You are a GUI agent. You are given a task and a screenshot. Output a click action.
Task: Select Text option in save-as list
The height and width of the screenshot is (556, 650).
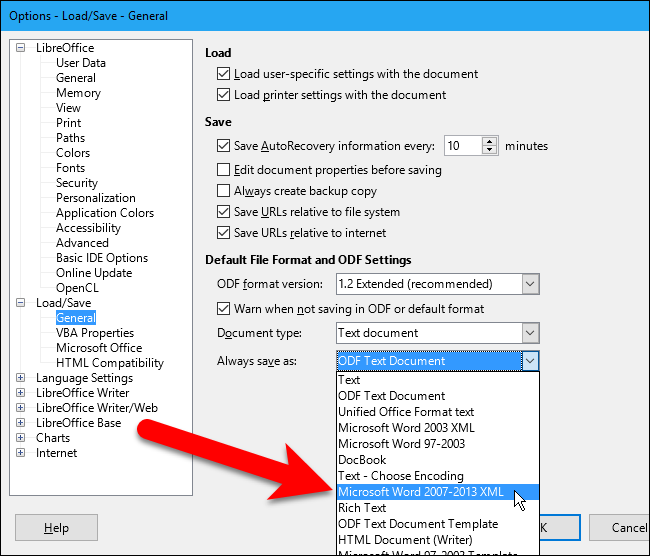(437, 380)
